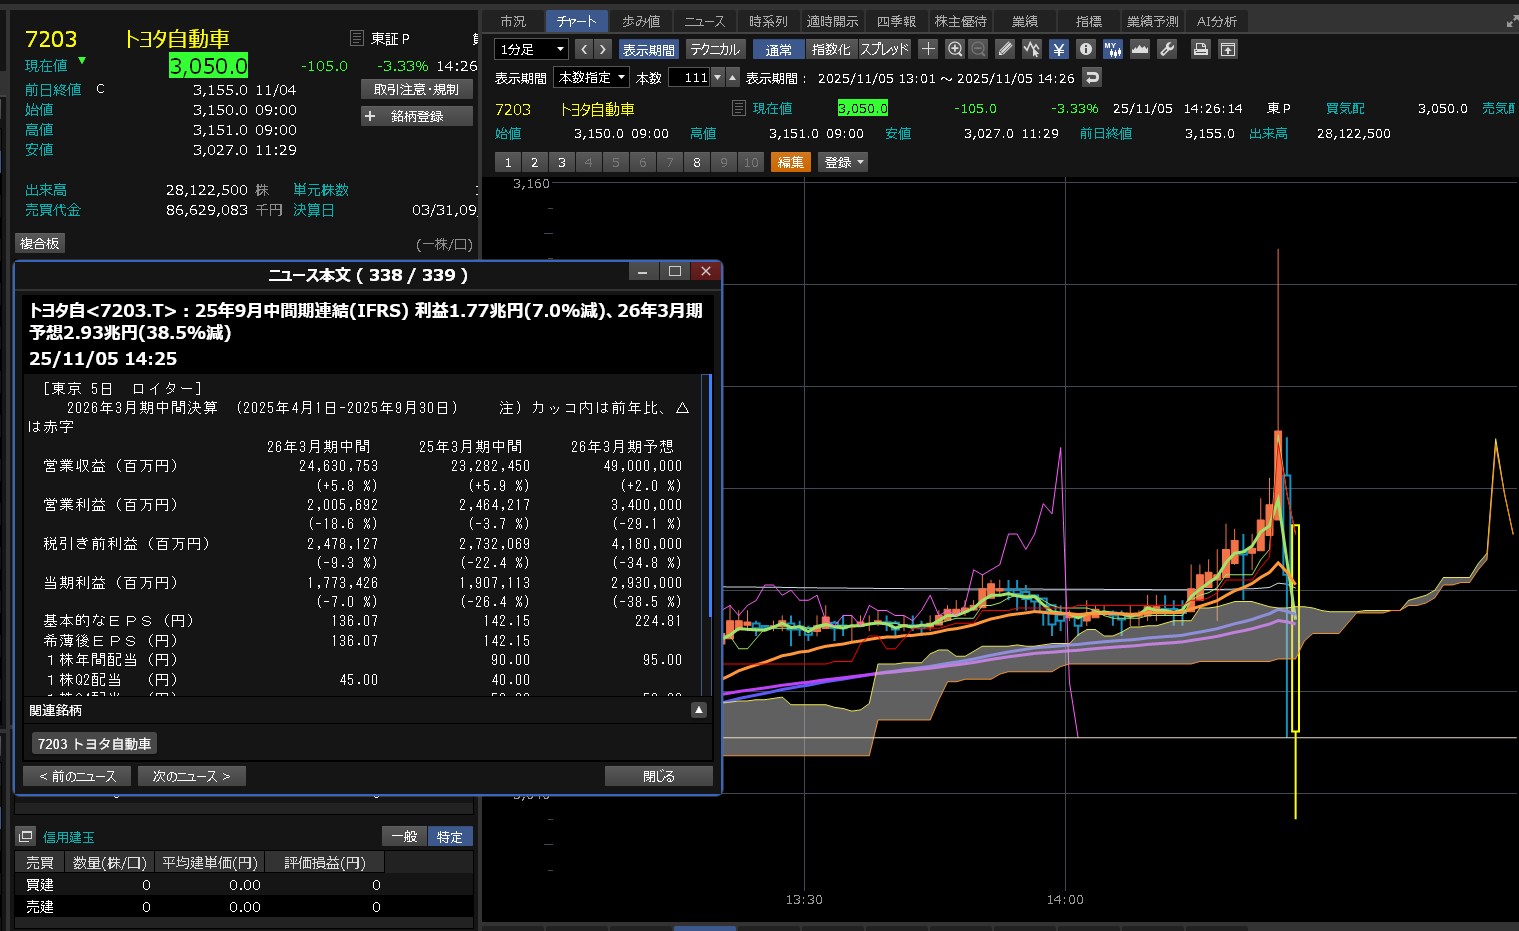
Task: Click the 銘柄登録 button
Action: click(x=416, y=116)
